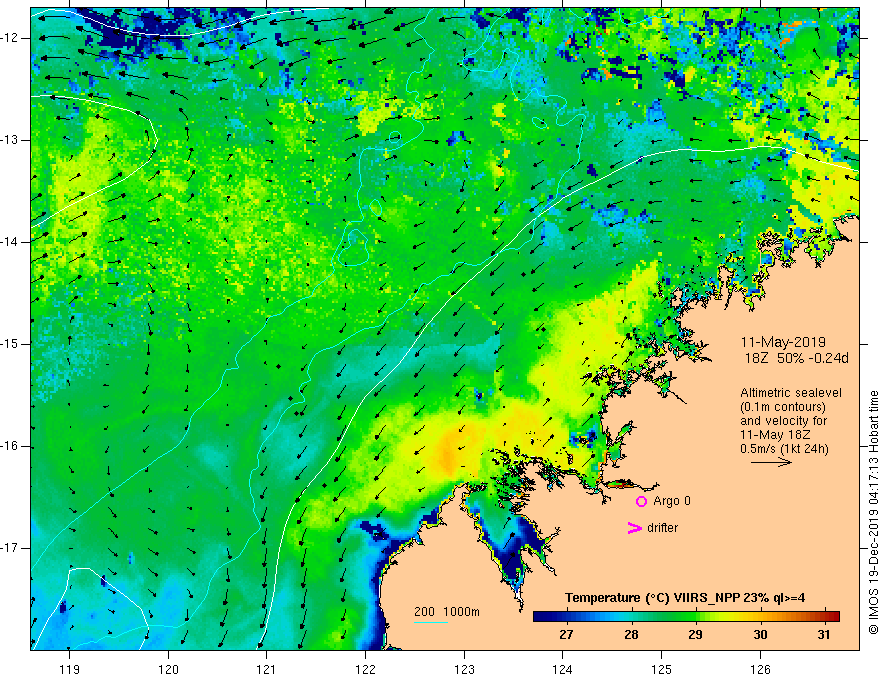Click the magenta drifter arrow symbol
880x680 pixels.
pos(634,528)
